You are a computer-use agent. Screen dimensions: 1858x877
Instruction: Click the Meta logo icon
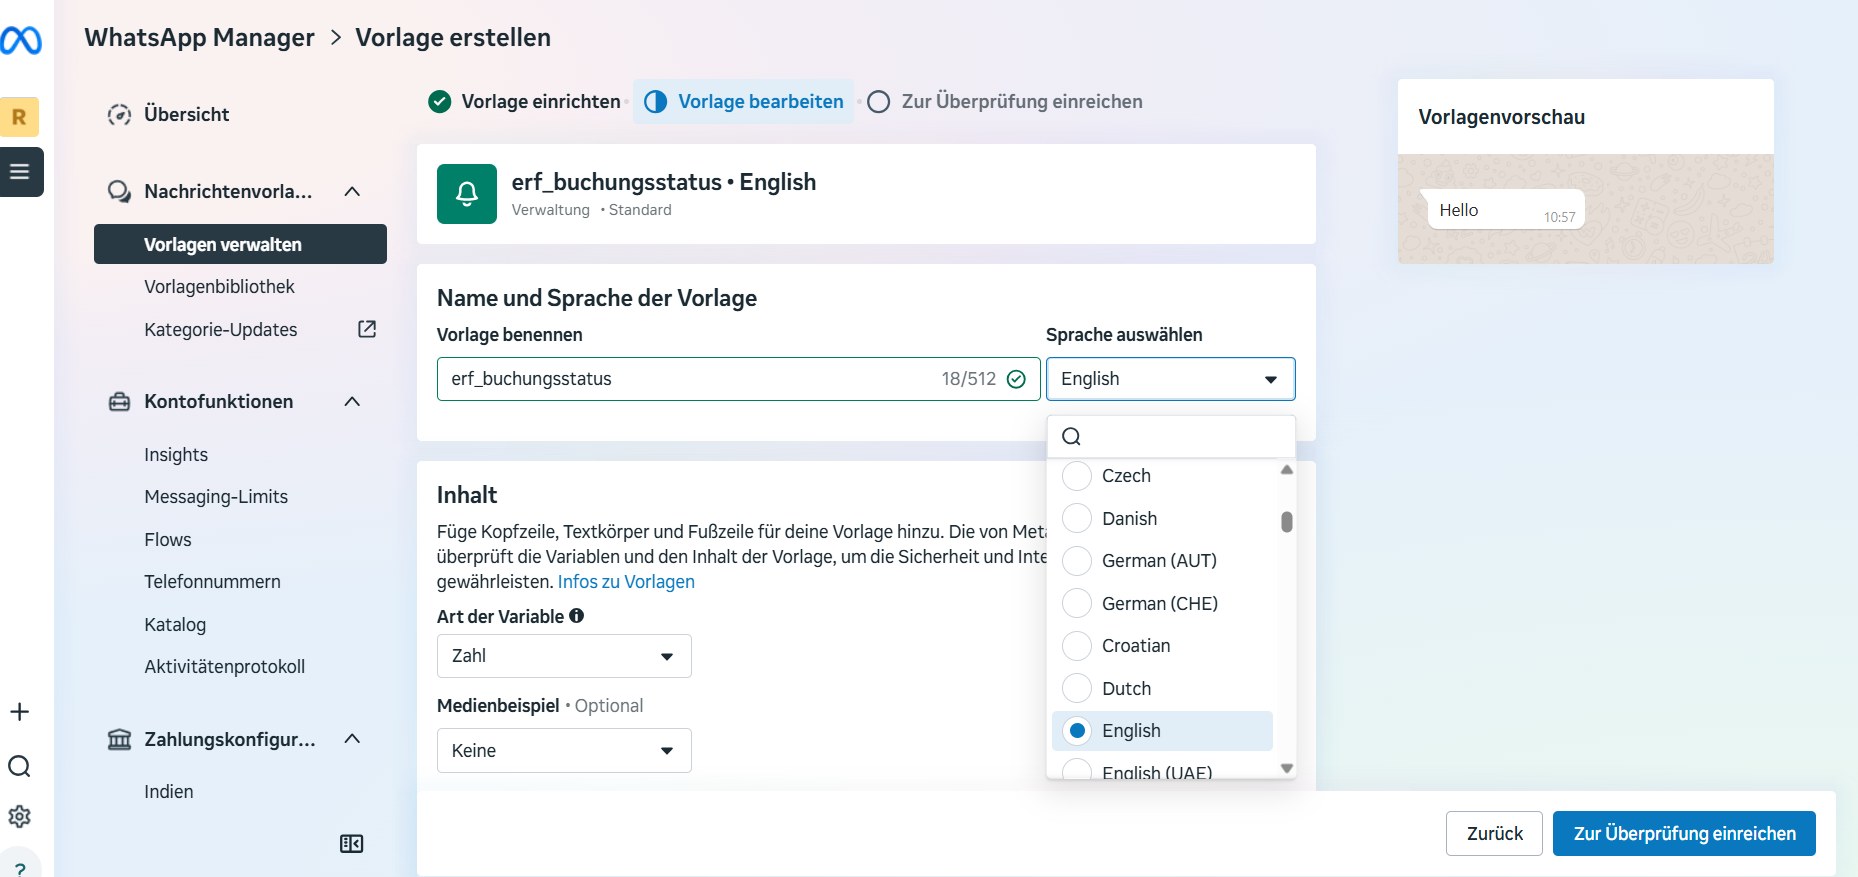coord(20,40)
